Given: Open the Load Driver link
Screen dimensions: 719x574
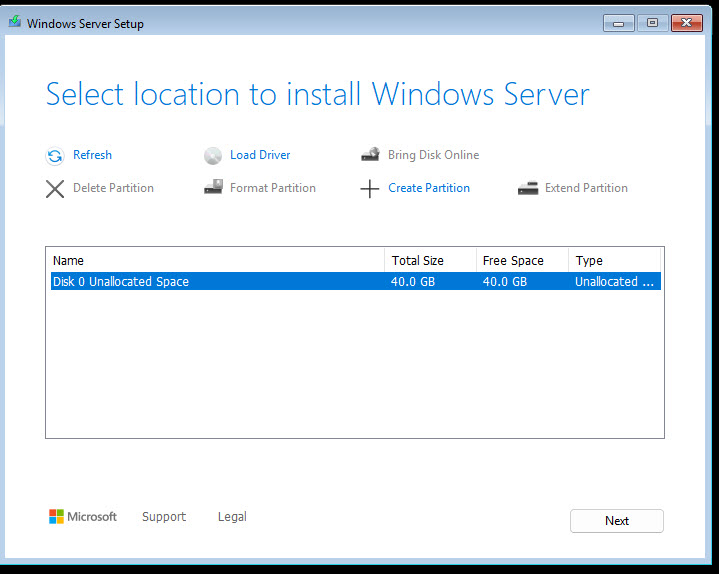Looking at the screenshot, I should point(260,155).
